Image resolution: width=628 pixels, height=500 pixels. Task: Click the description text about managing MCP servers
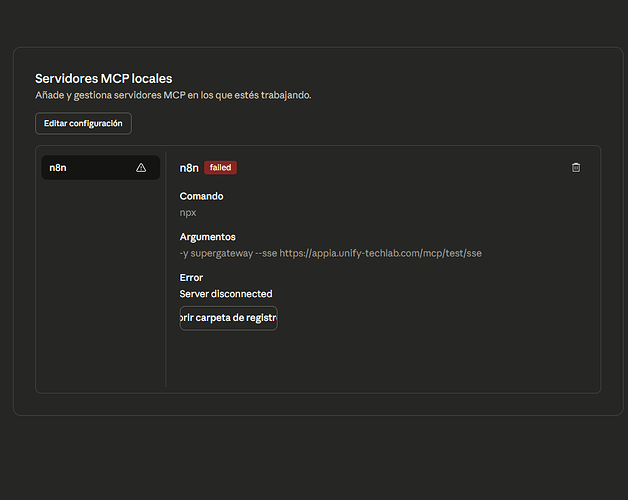173,95
